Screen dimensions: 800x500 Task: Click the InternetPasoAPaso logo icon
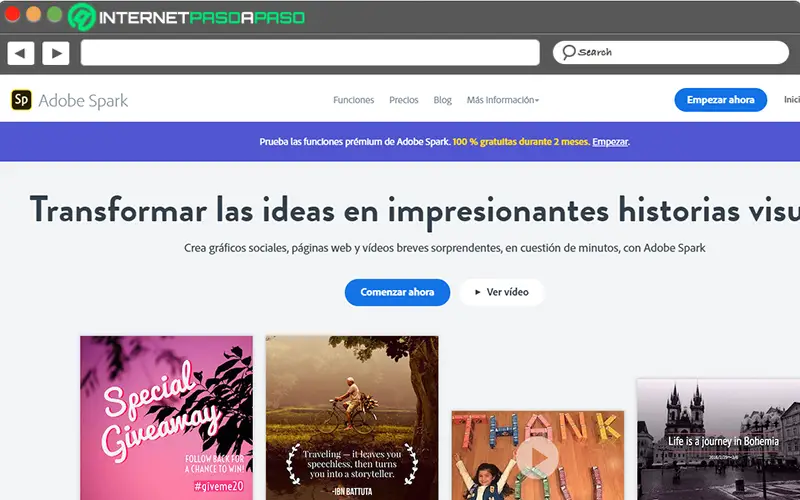pyautogui.click(x=82, y=17)
